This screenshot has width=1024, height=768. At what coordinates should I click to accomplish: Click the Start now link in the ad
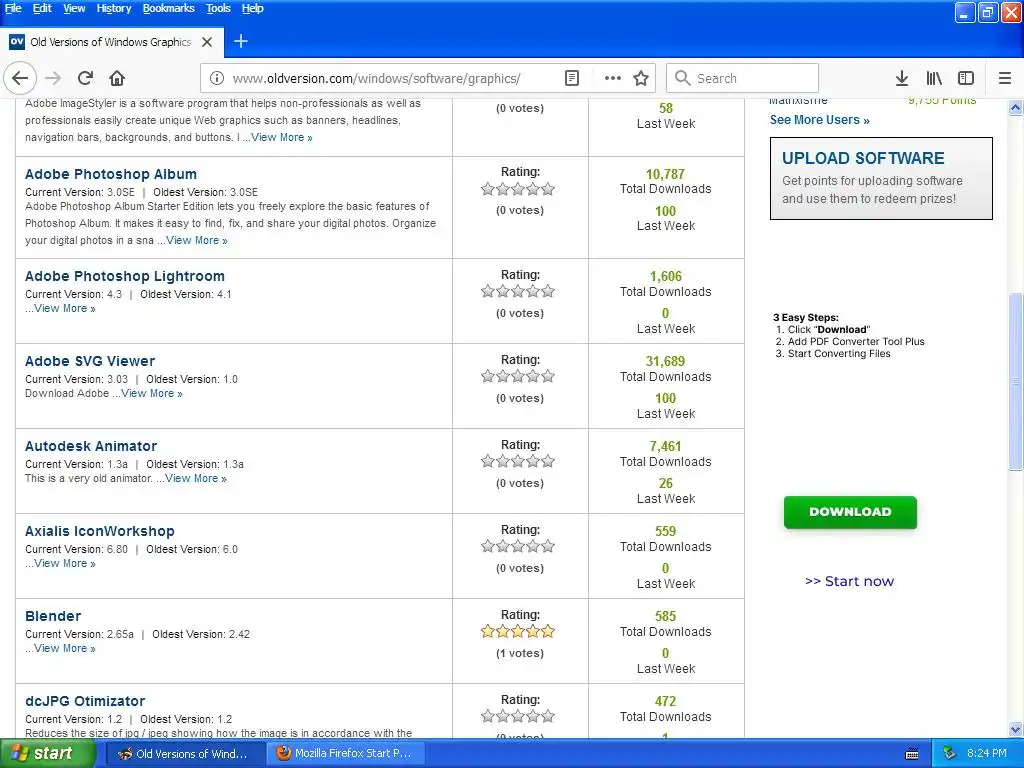click(x=849, y=581)
